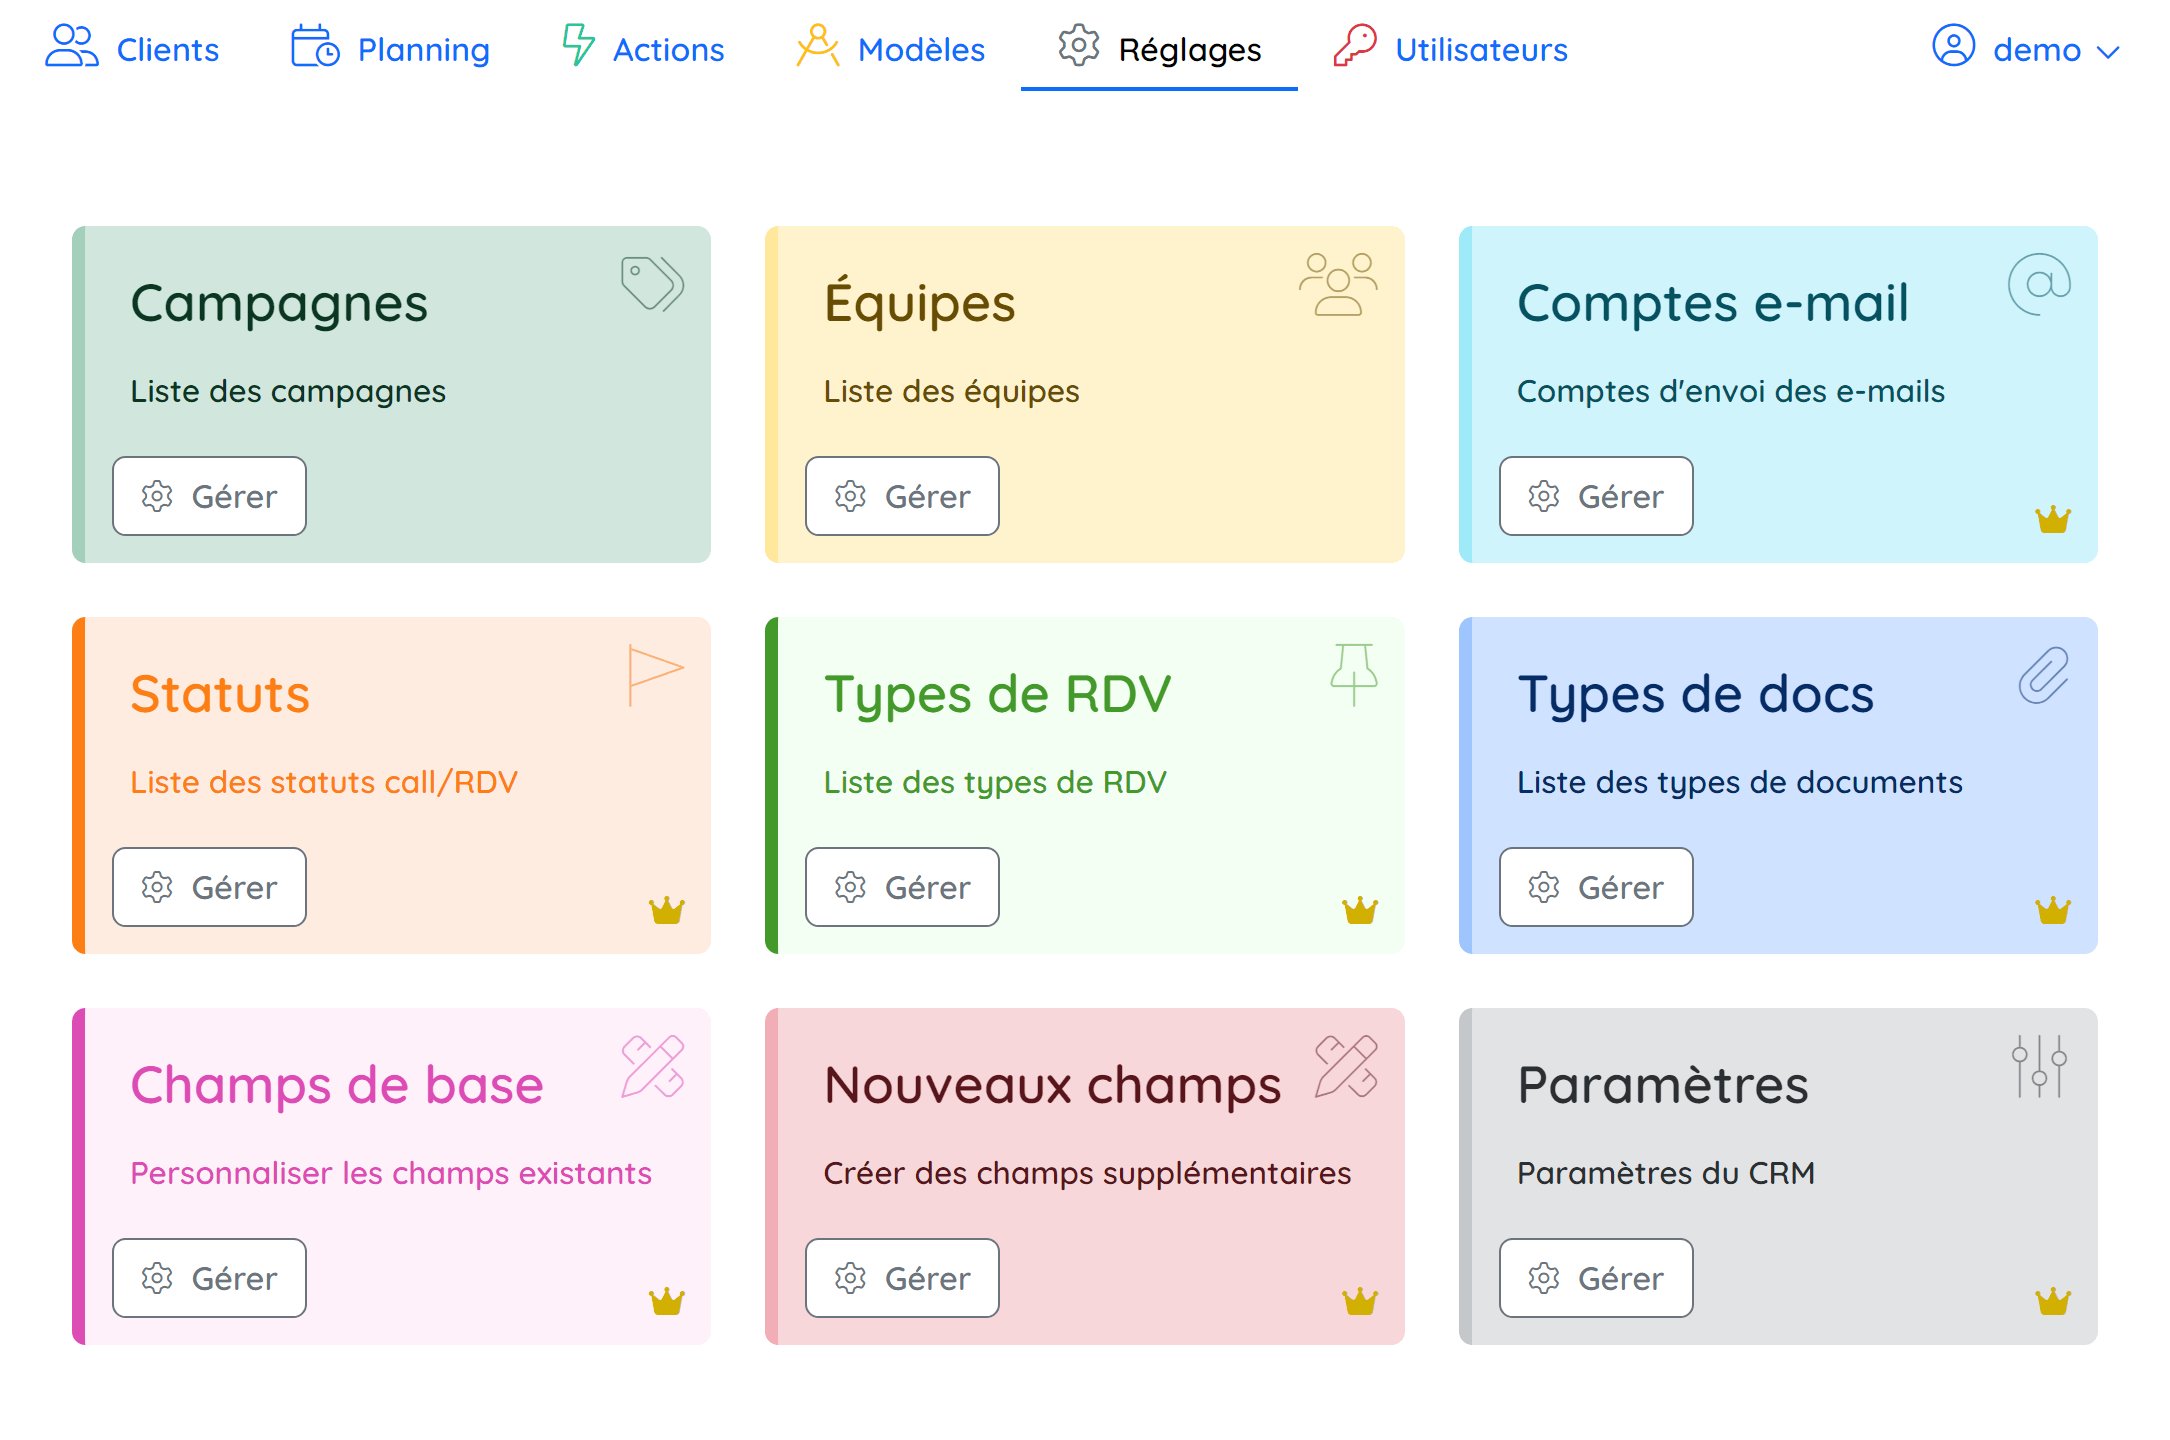
Task: Click the crown icon on Nouveaux champs card
Action: 1359,1301
